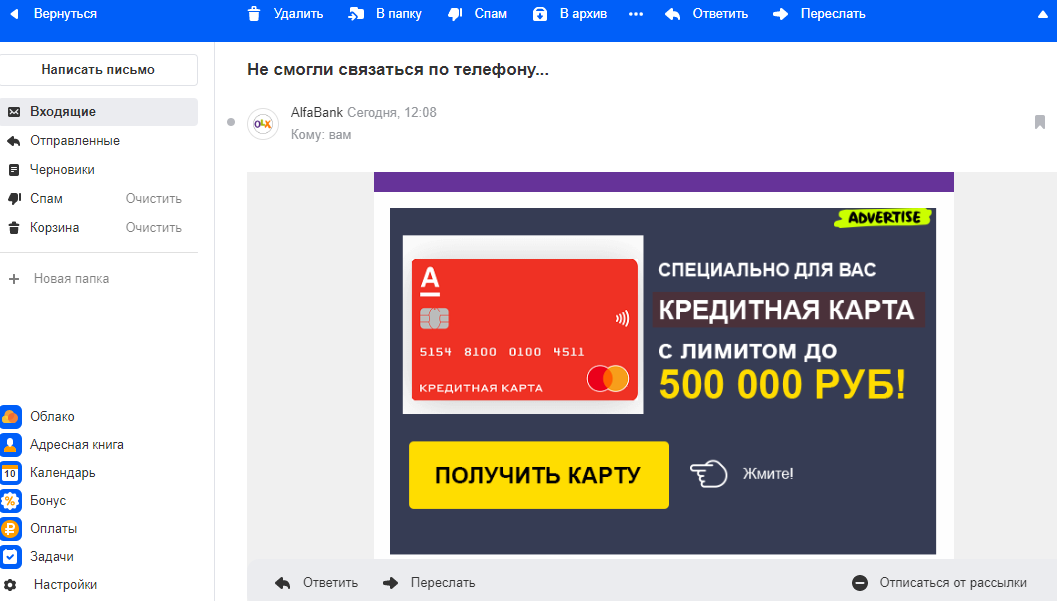Click the Вернуться text in the toolbar
The width and height of the screenshot is (1057, 601).
pos(65,13)
